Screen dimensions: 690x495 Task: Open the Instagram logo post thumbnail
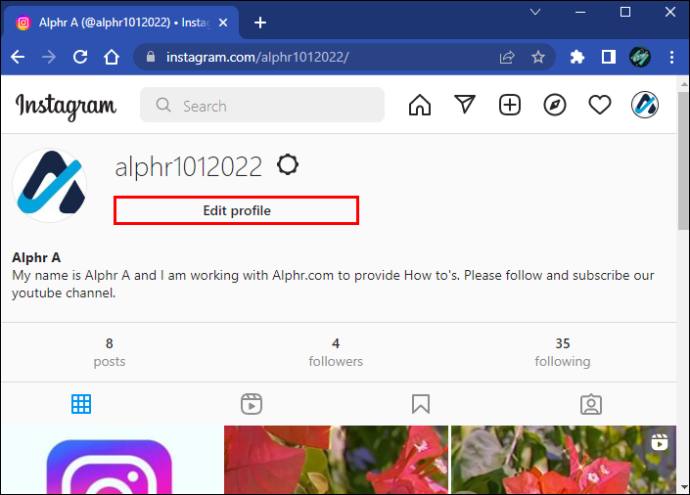(x=111, y=459)
